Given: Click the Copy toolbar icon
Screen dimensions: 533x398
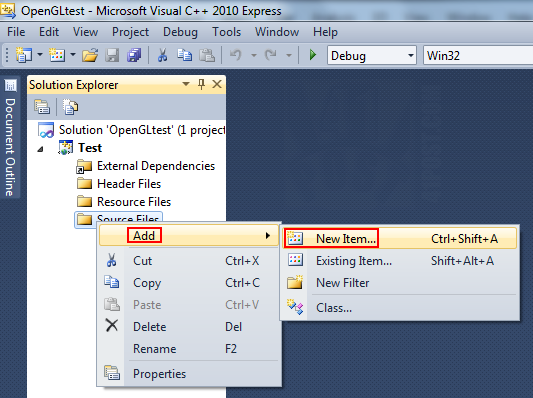Looking at the screenshot, I should pos(185,55).
